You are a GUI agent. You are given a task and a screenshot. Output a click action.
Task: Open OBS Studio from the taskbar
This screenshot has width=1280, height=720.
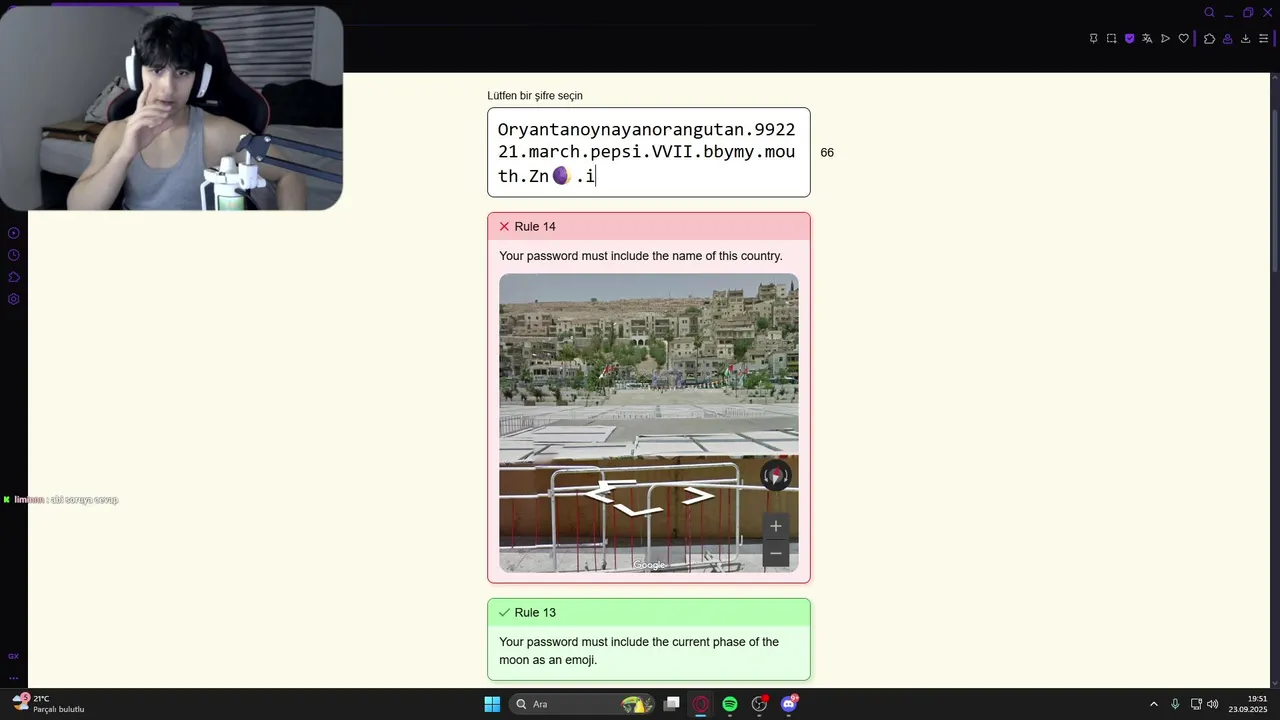coord(759,704)
